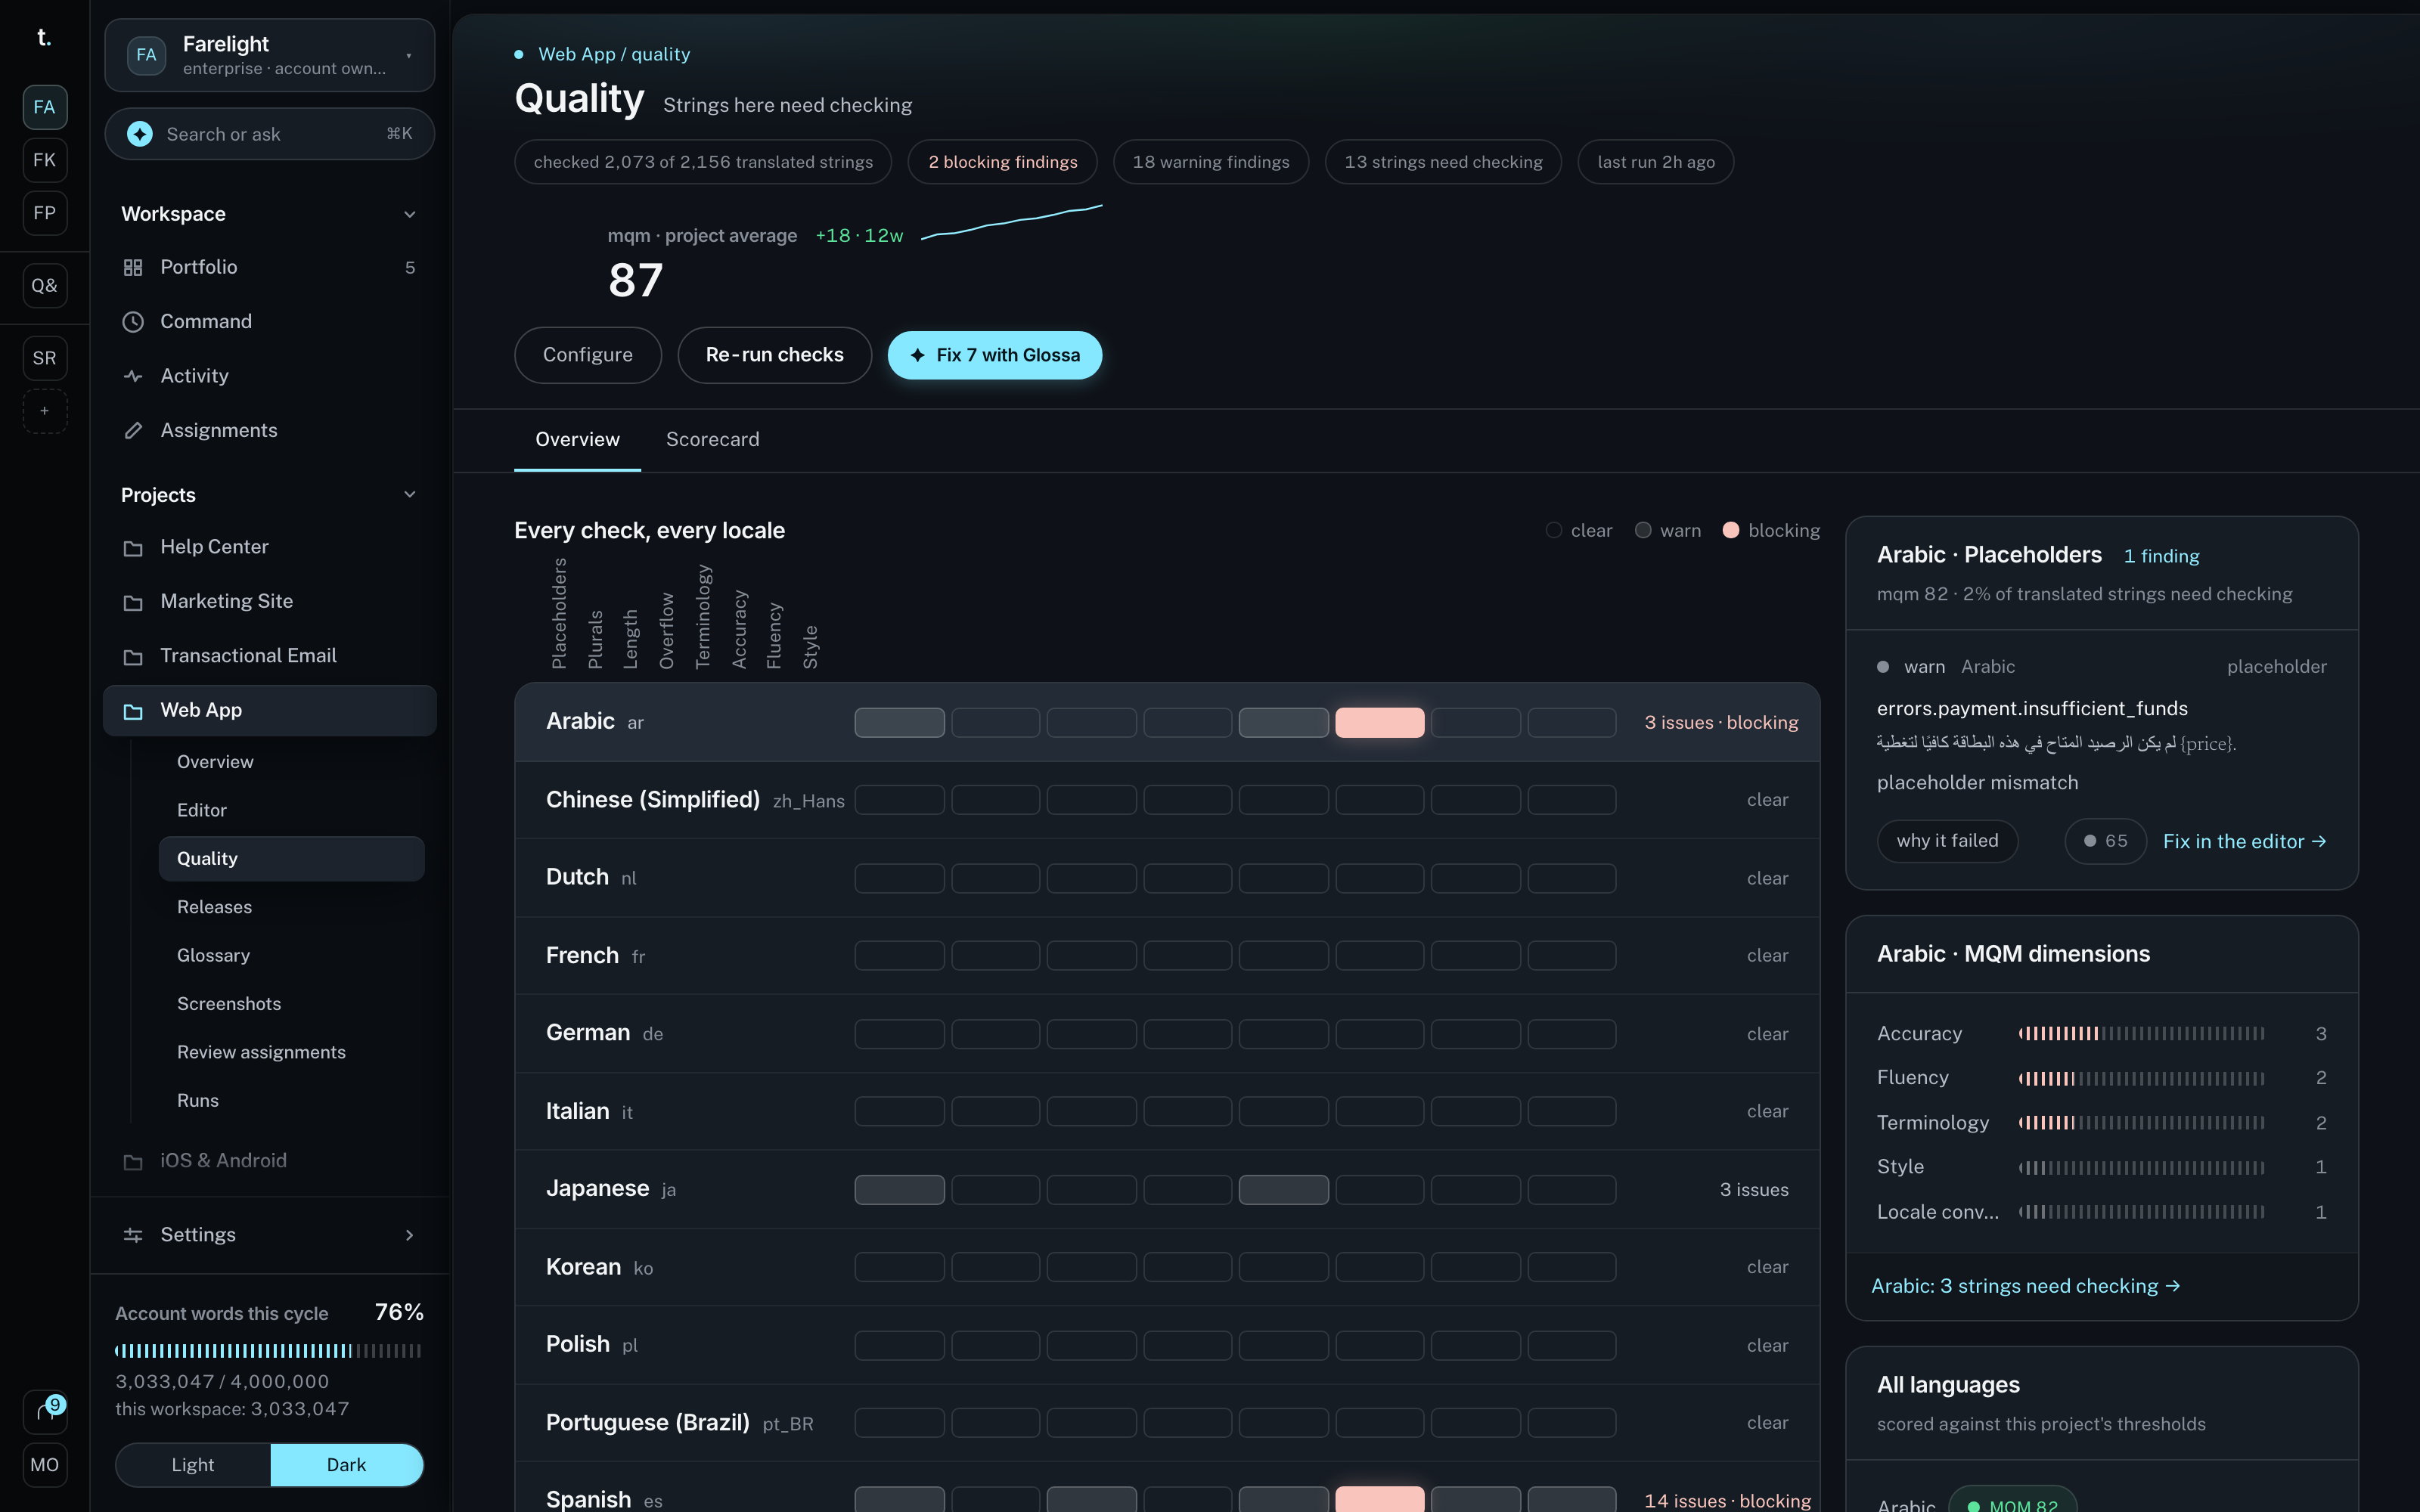Collapse the Projects section

pyautogui.click(x=409, y=495)
